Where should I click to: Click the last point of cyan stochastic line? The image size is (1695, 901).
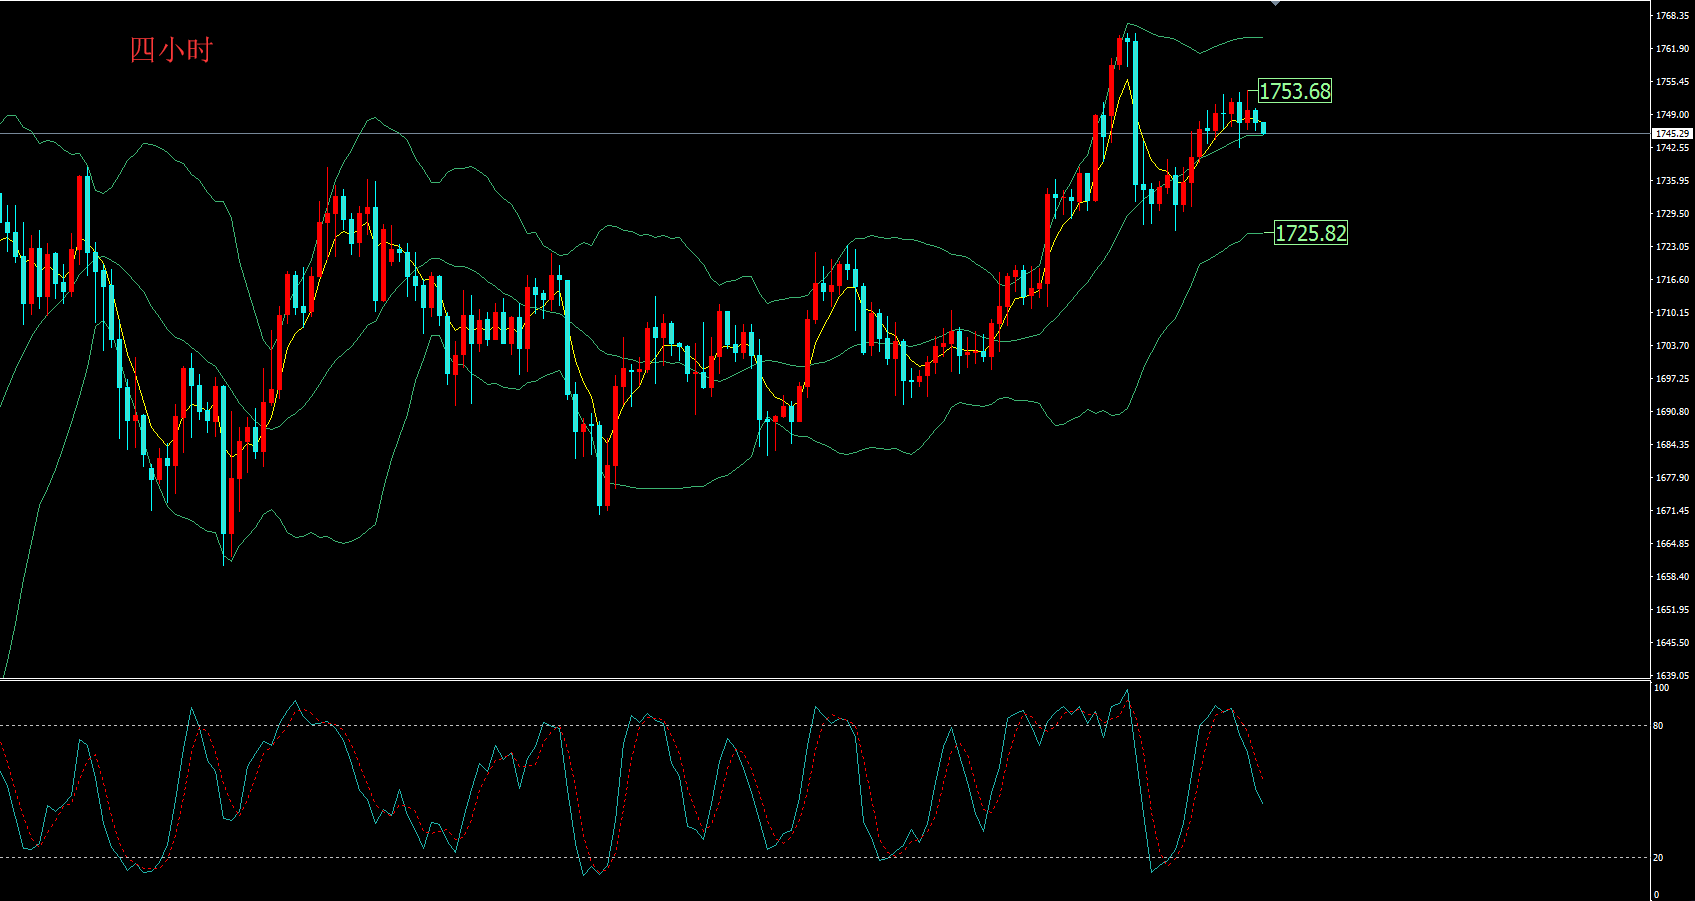pyautogui.click(x=1262, y=803)
